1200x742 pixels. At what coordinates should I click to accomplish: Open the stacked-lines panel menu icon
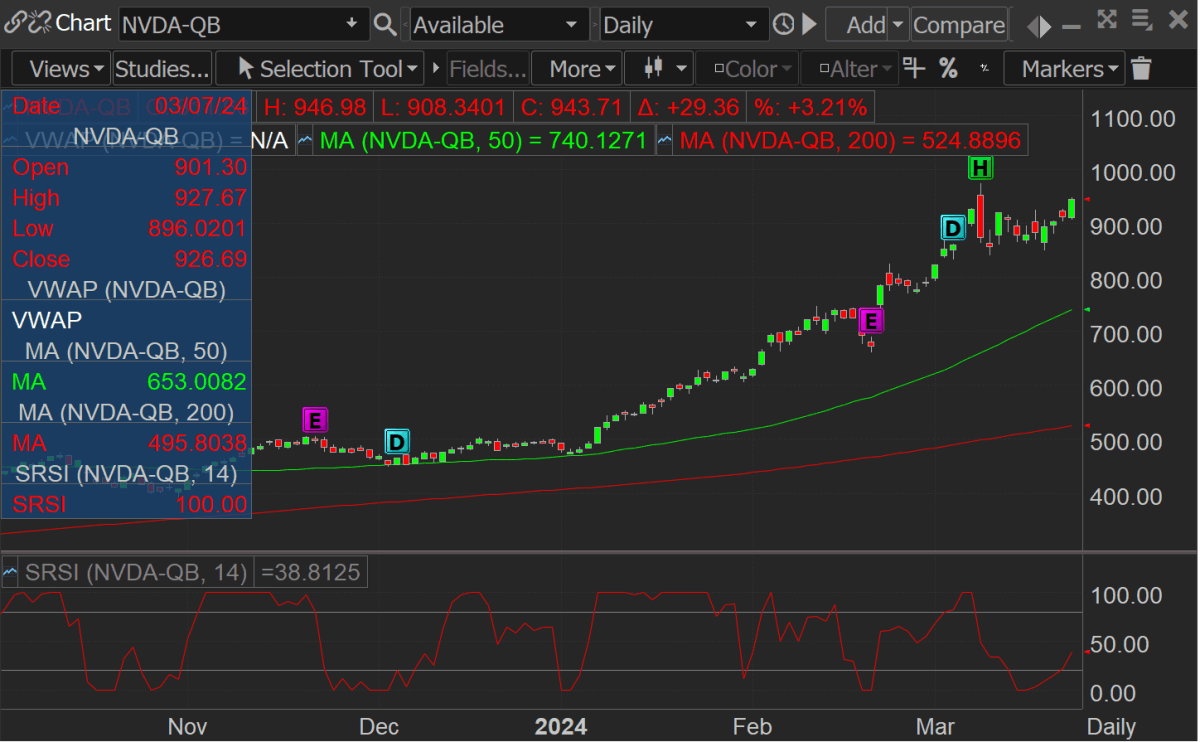point(1141,19)
